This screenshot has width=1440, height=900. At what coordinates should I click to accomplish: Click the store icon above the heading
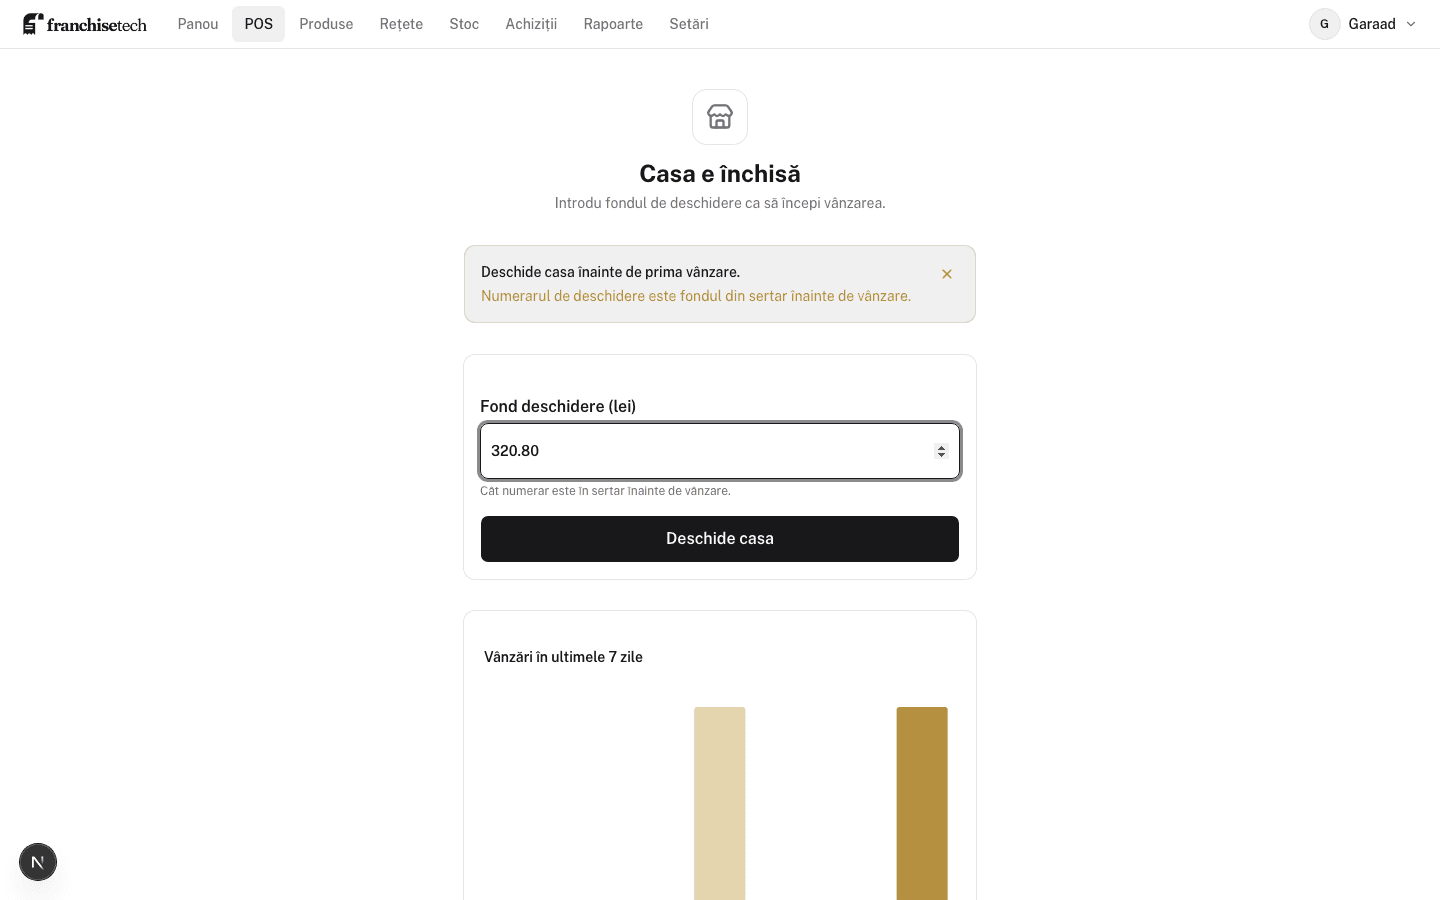[x=720, y=117]
